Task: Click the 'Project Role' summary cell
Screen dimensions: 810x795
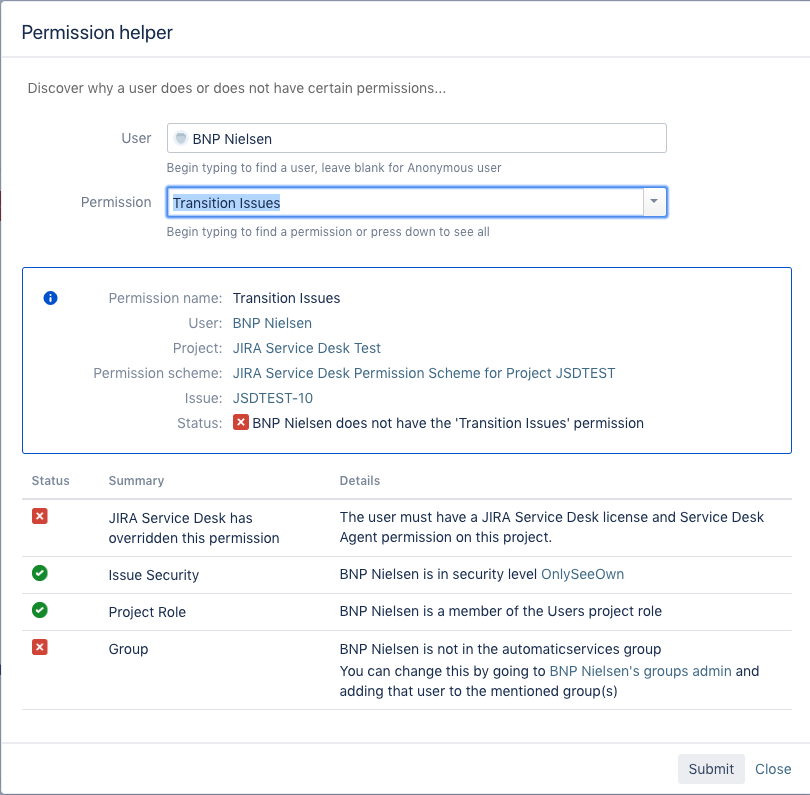Action: tap(147, 612)
